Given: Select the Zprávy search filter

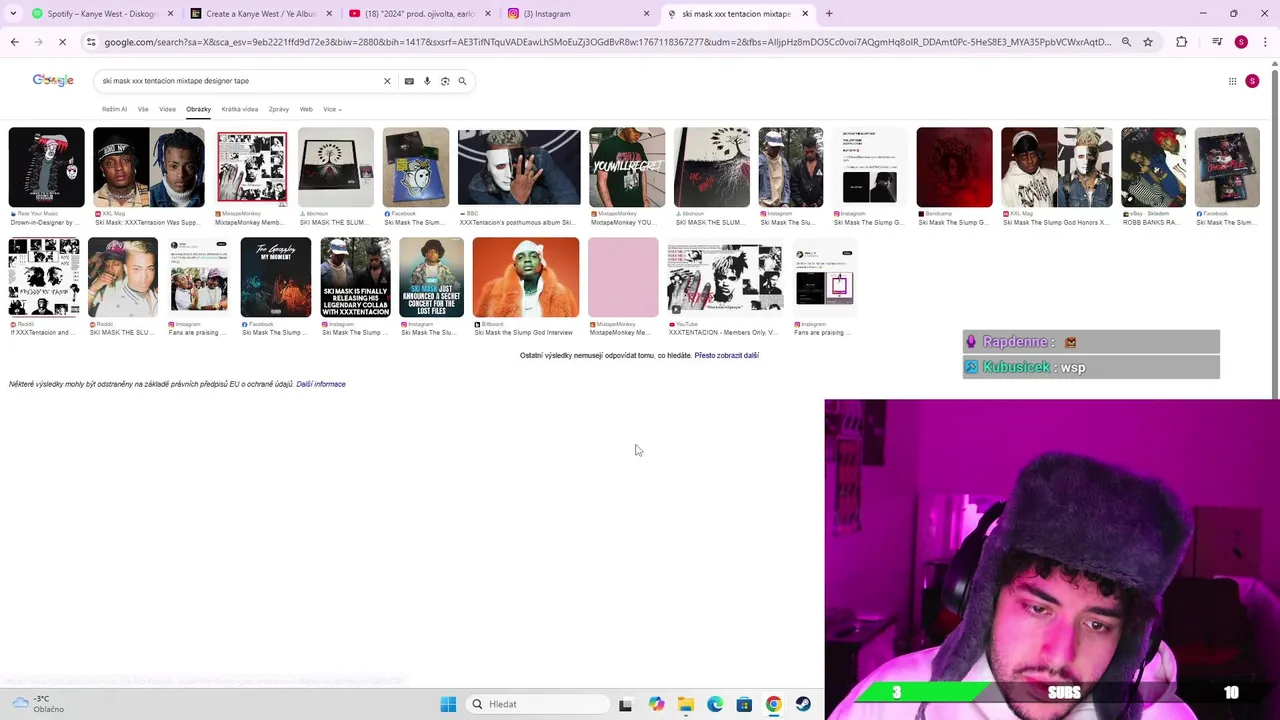Looking at the screenshot, I should pos(279,109).
